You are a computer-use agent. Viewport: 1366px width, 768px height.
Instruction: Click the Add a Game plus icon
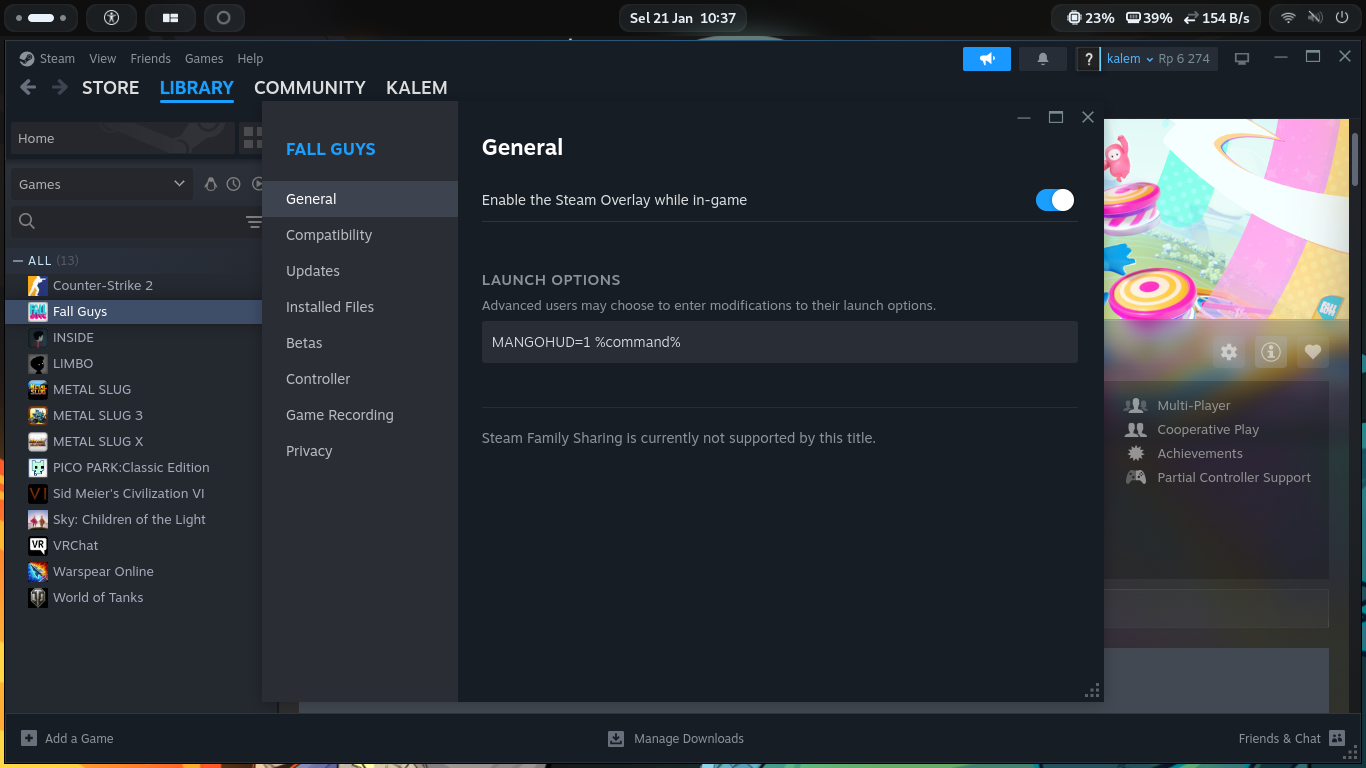tap(29, 738)
